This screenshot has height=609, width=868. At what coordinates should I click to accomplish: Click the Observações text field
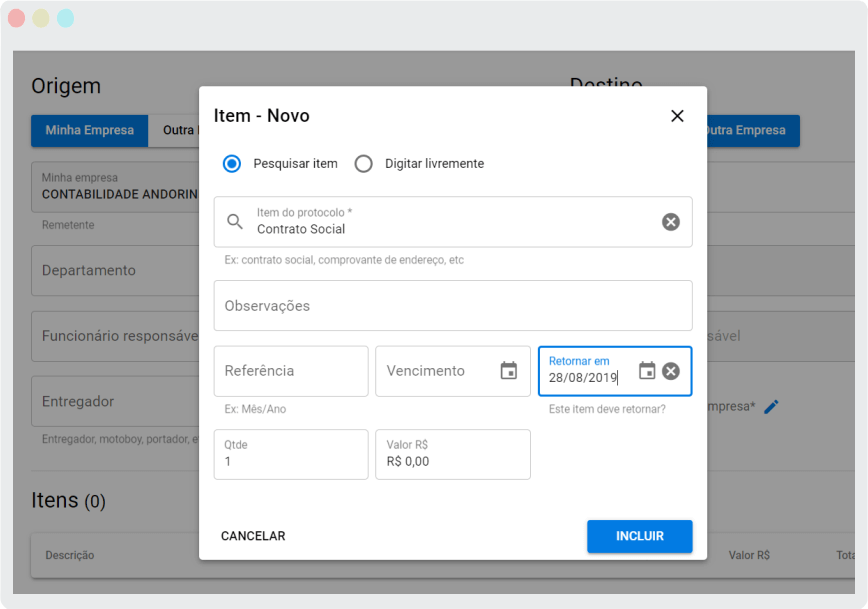pos(450,305)
